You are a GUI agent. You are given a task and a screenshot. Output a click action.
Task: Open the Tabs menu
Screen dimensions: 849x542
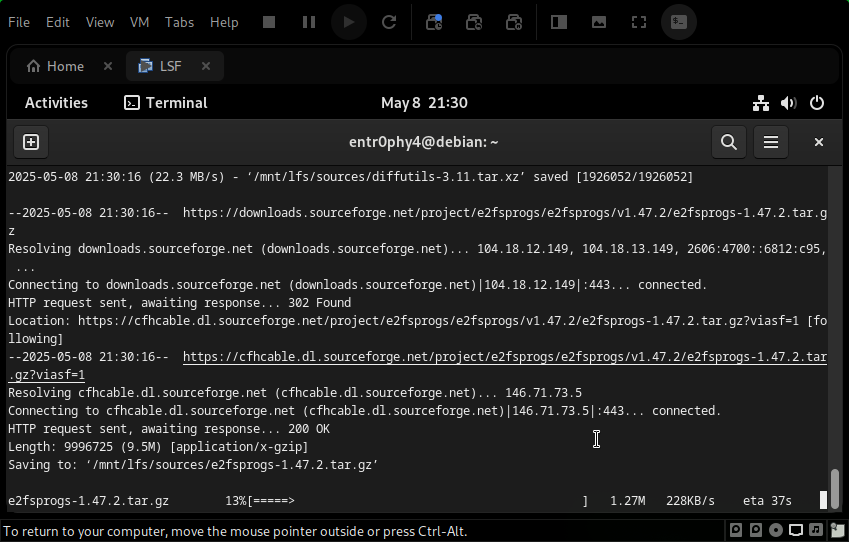coord(179,22)
